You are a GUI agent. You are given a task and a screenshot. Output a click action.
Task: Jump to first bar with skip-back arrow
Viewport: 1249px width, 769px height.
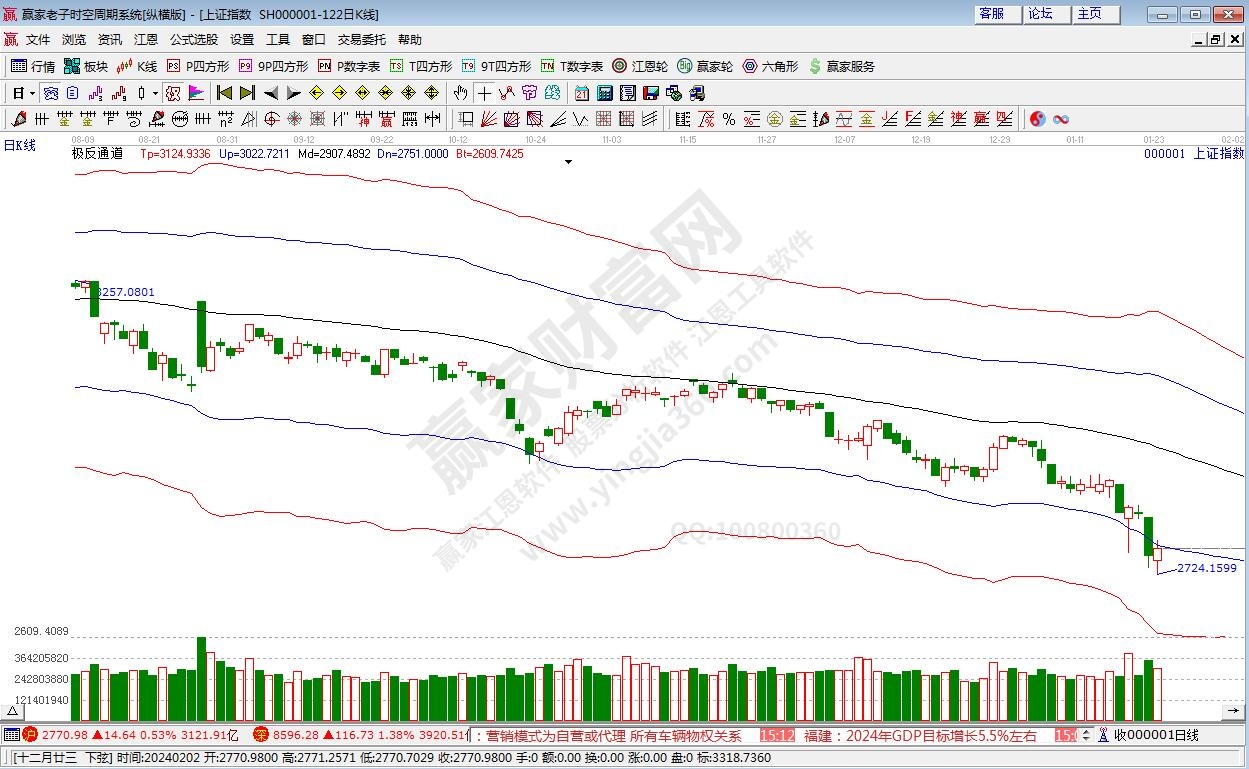point(225,93)
